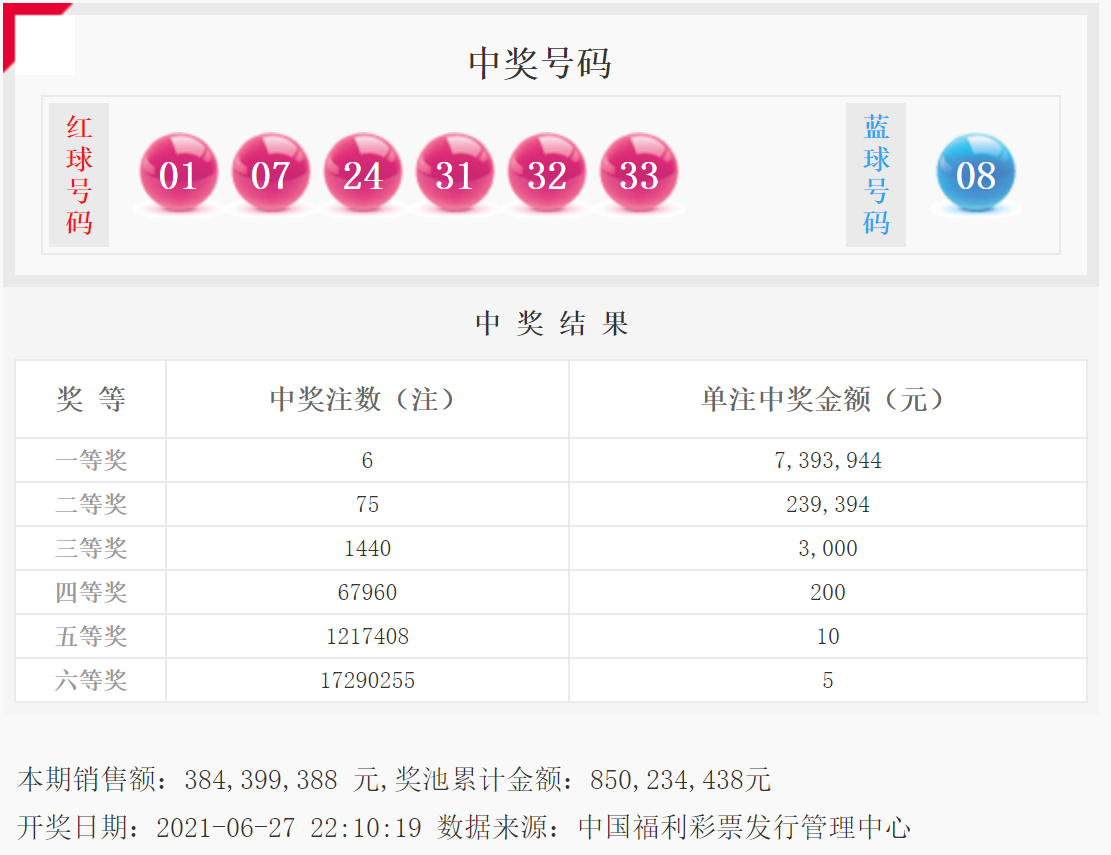This screenshot has height=855, width=1111.
Task: Click the red ball numbered 01
Action: point(178,174)
